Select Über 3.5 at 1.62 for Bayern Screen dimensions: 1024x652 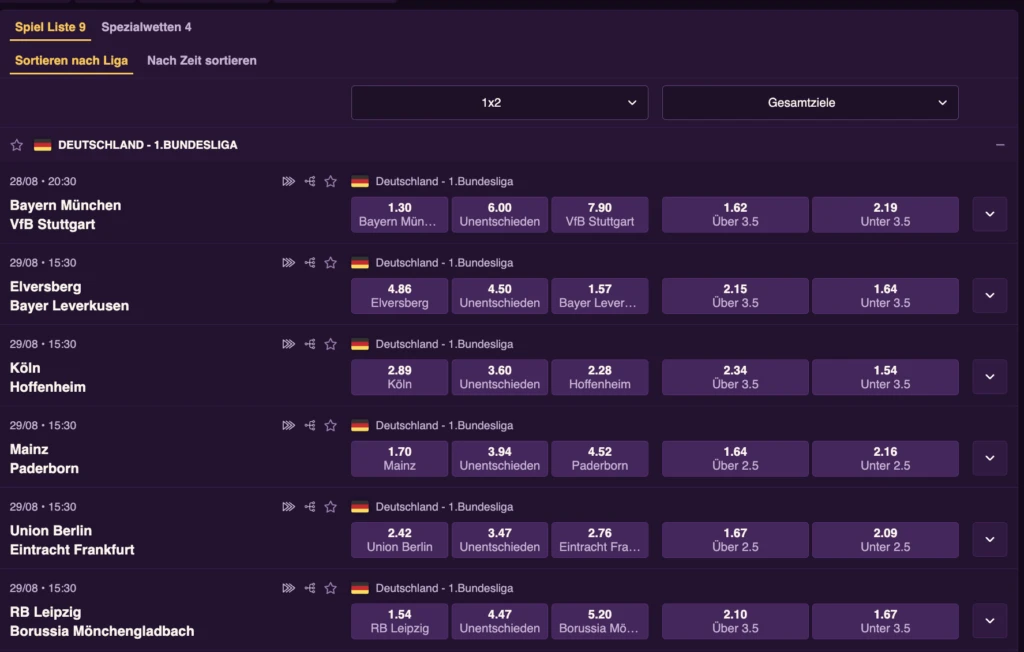coord(735,214)
